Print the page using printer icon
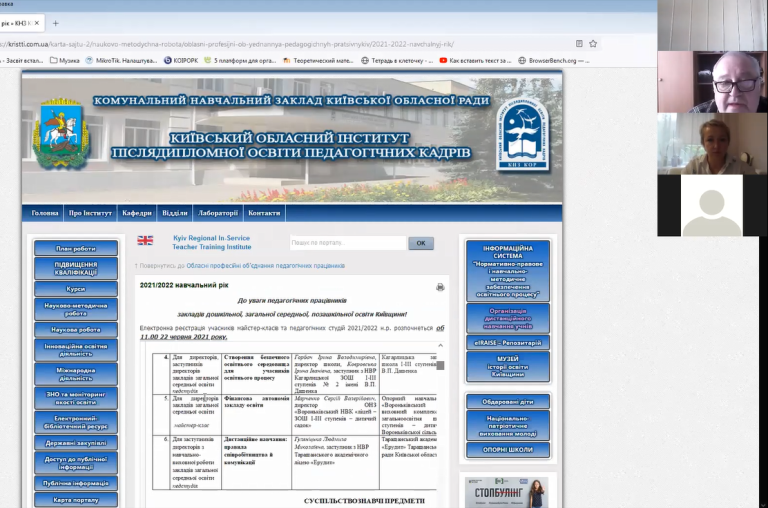768x508 pixels. point(440,287)
